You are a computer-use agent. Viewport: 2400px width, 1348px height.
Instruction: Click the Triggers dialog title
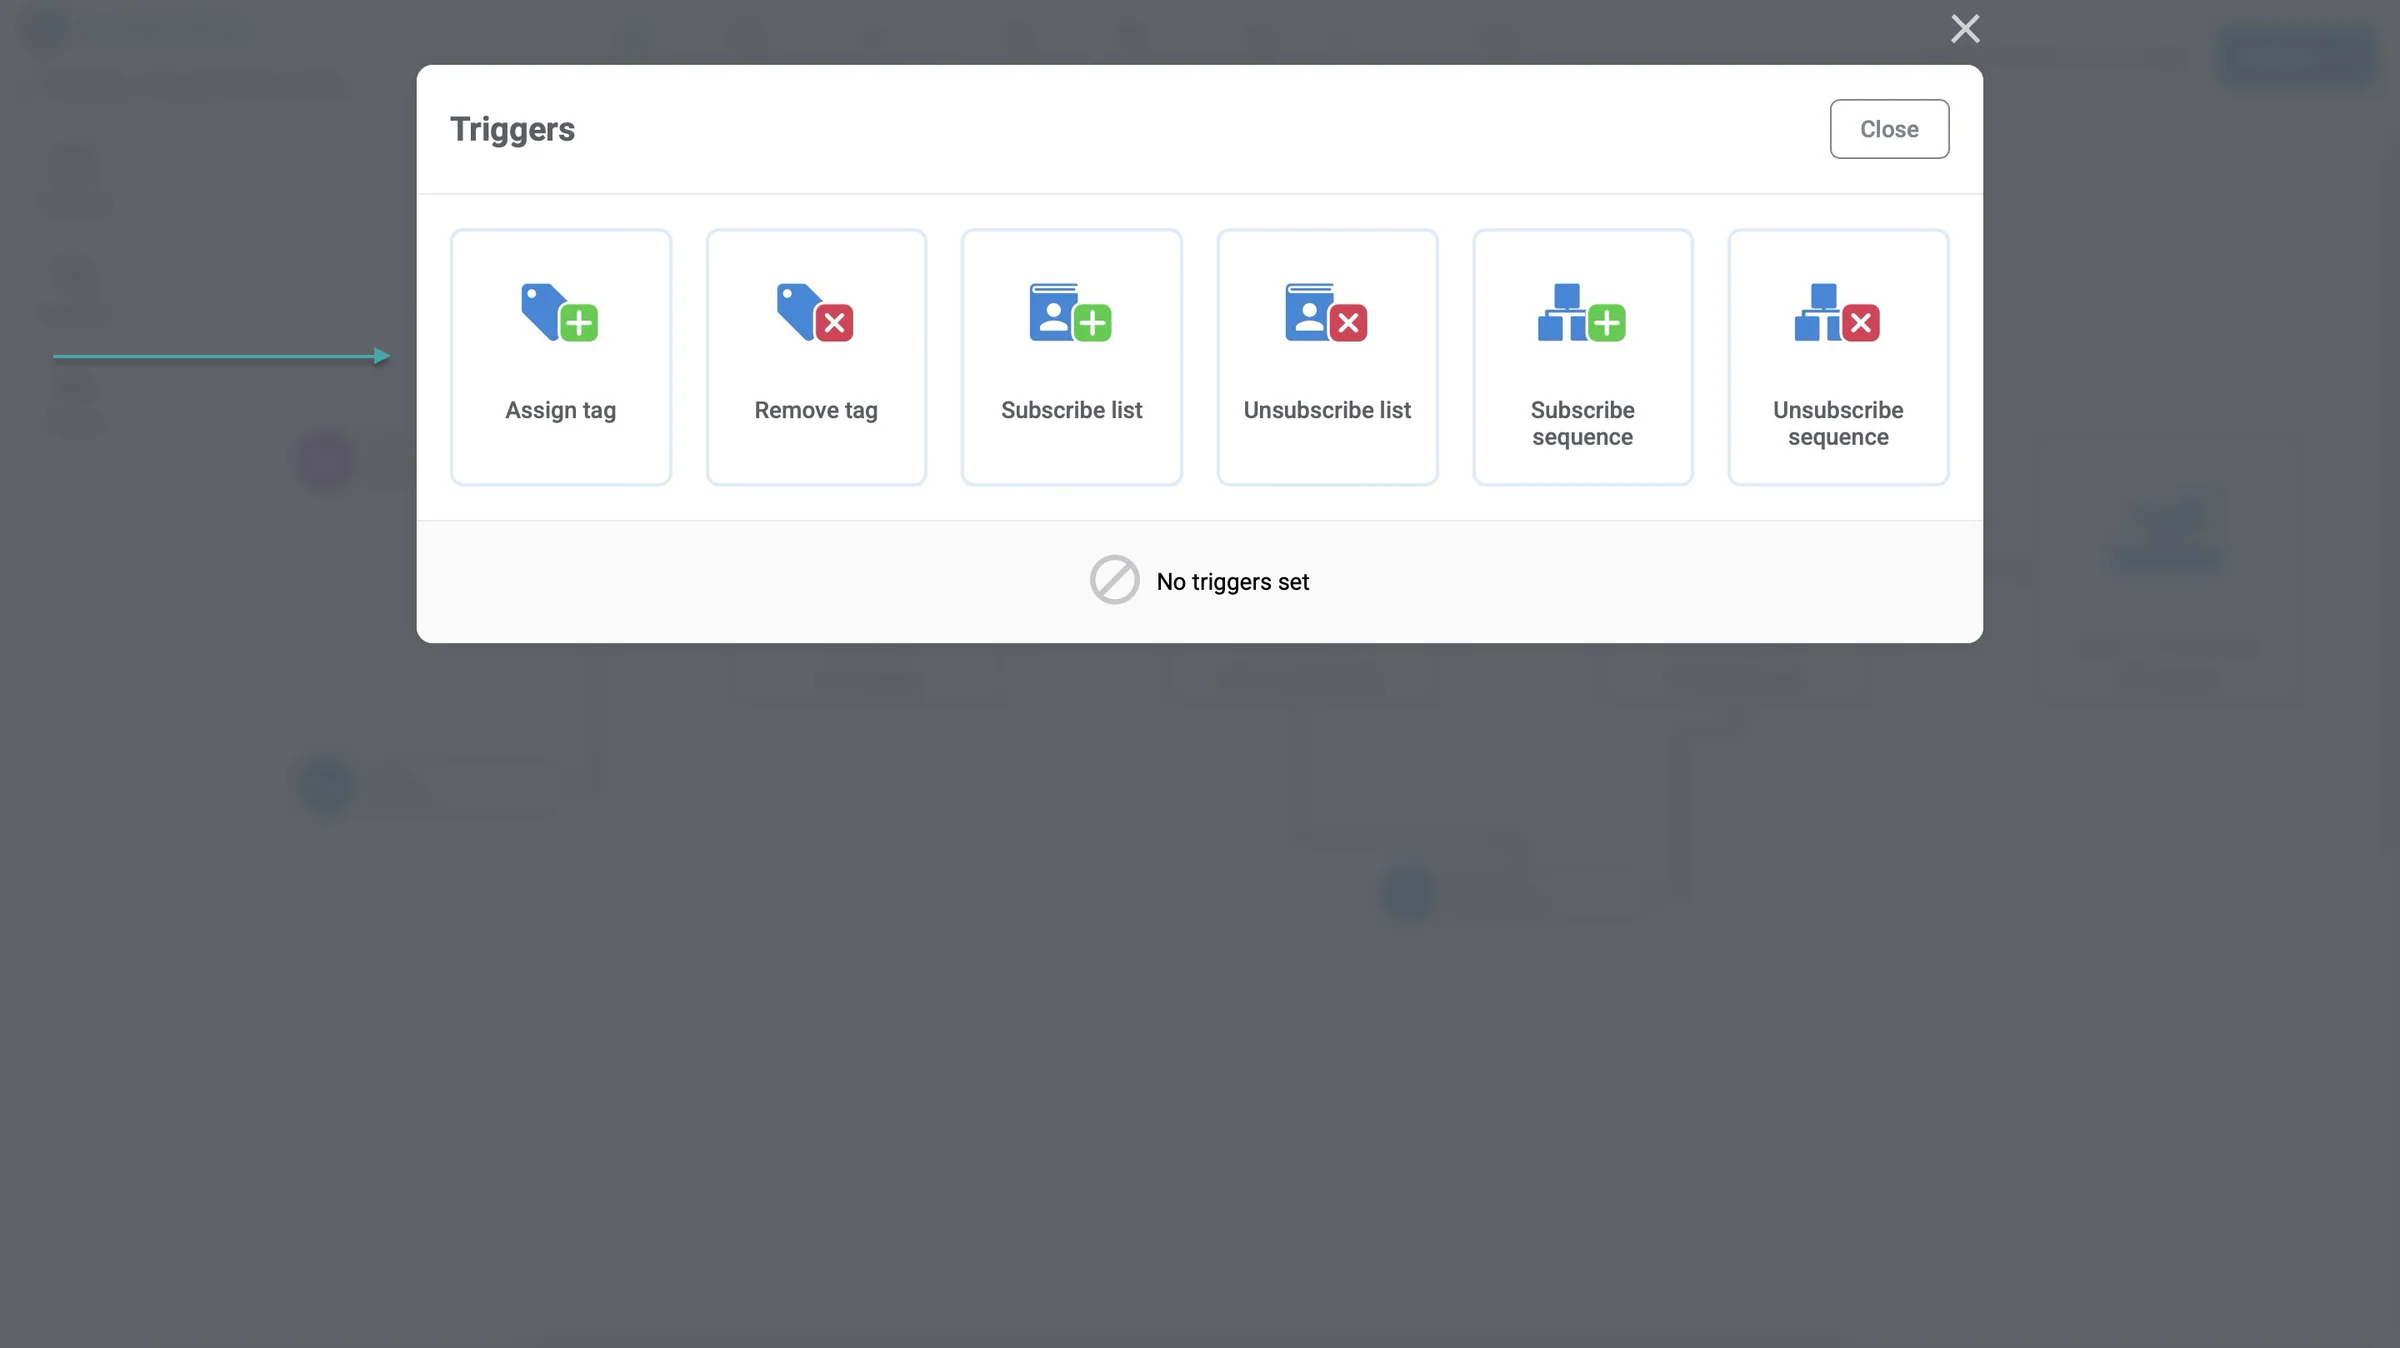coord(512,129)
